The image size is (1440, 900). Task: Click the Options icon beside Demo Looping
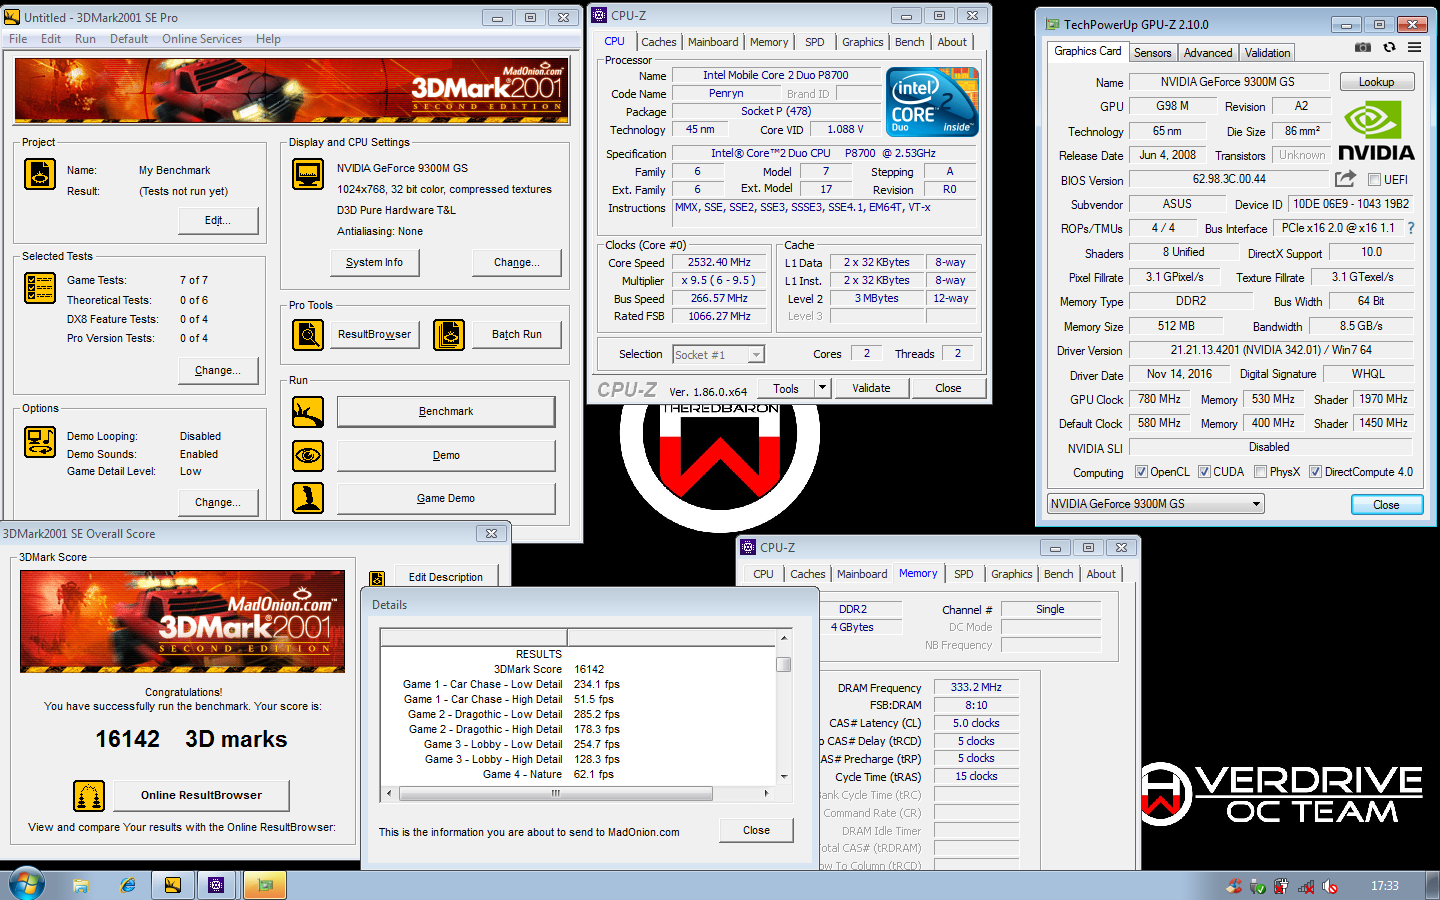pos(40,442)
